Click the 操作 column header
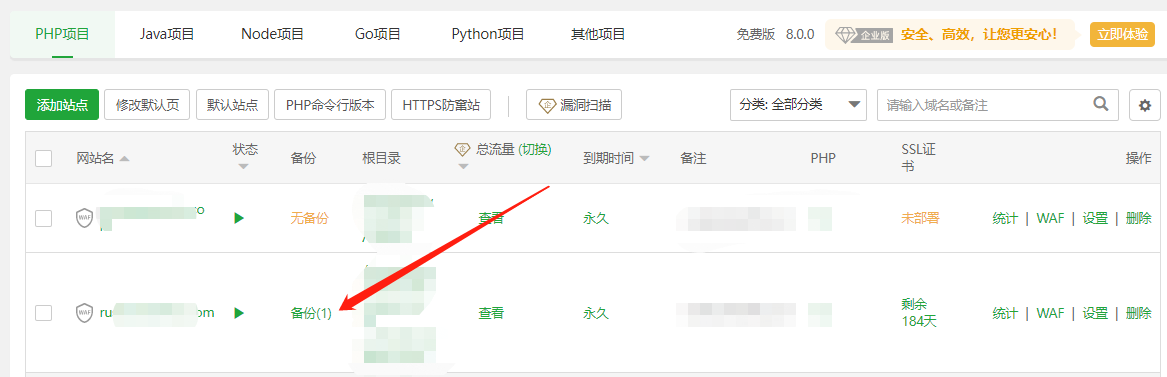The image size is (1167, 377). [x=1139, y=158]
